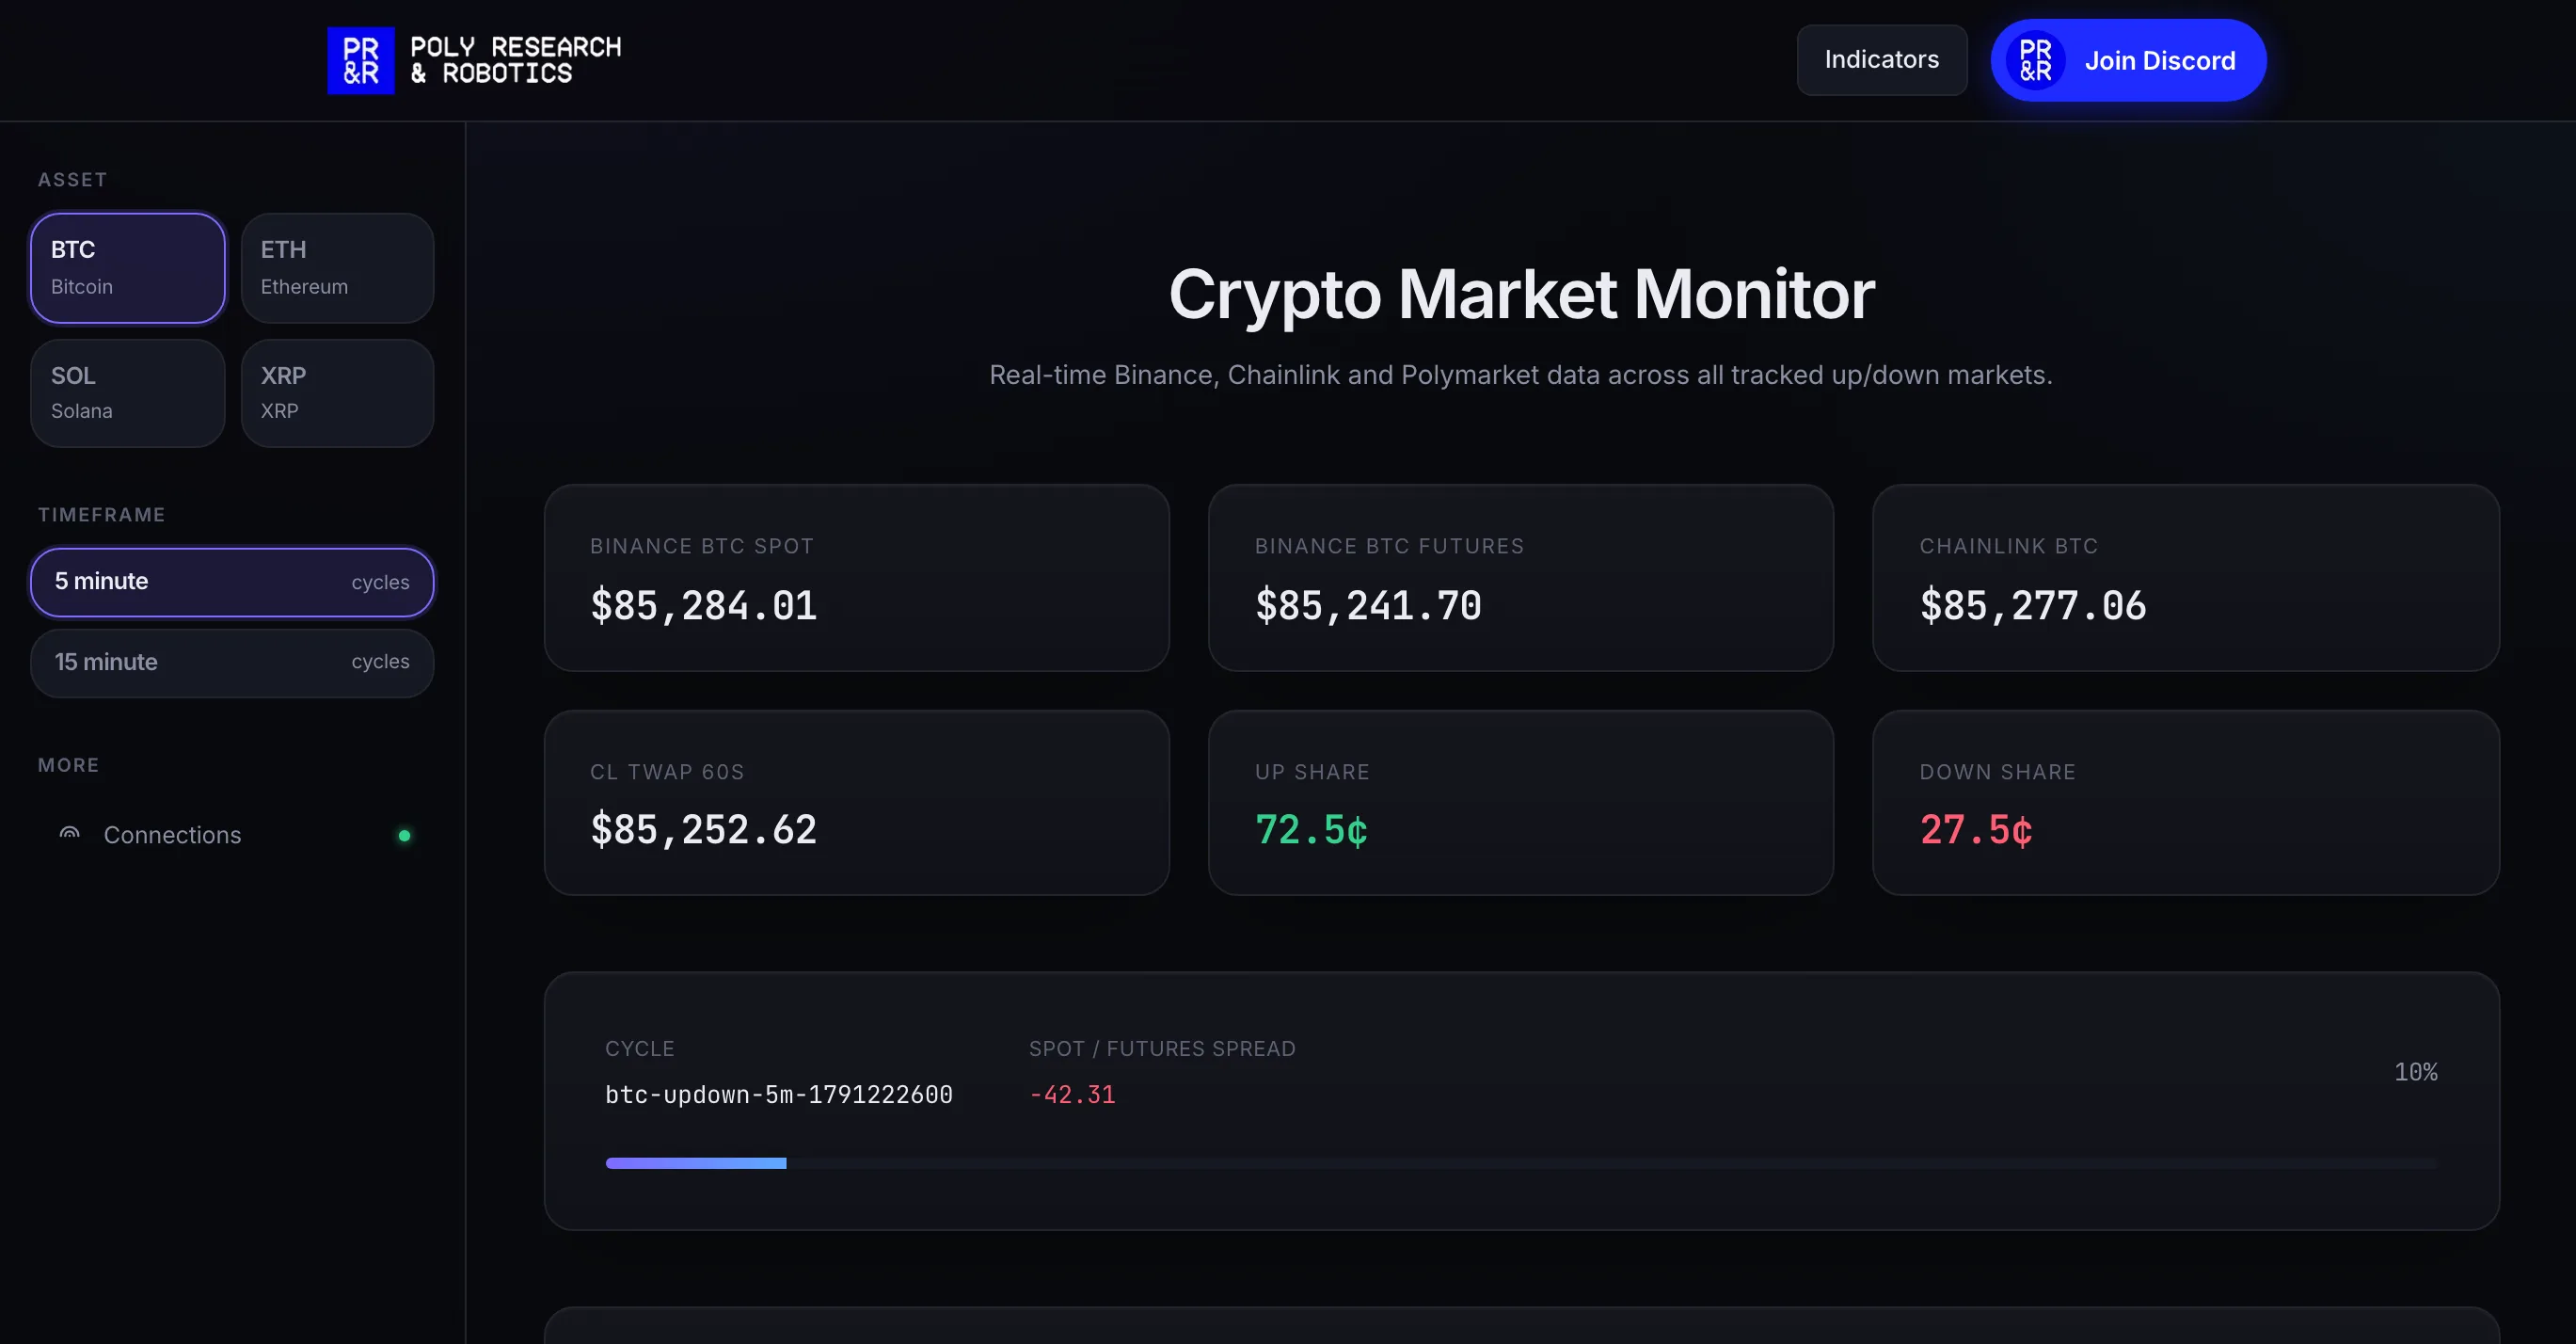Select the BTC Bitcoin asset
The height and width of the screenshot is (1344, 2576).
pos(128,268)
